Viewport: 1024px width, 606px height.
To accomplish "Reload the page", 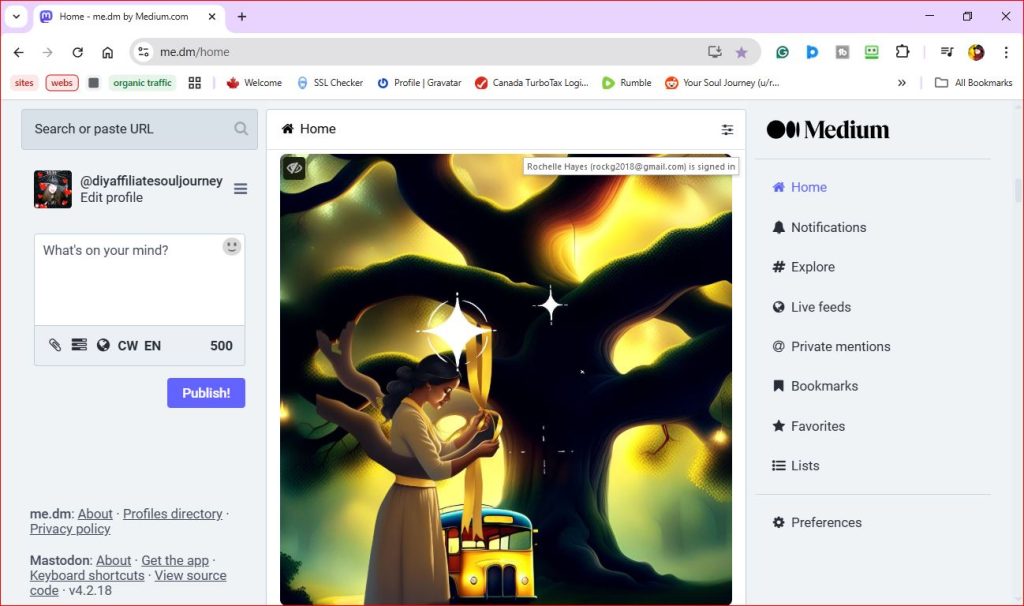I will point(78,52).
